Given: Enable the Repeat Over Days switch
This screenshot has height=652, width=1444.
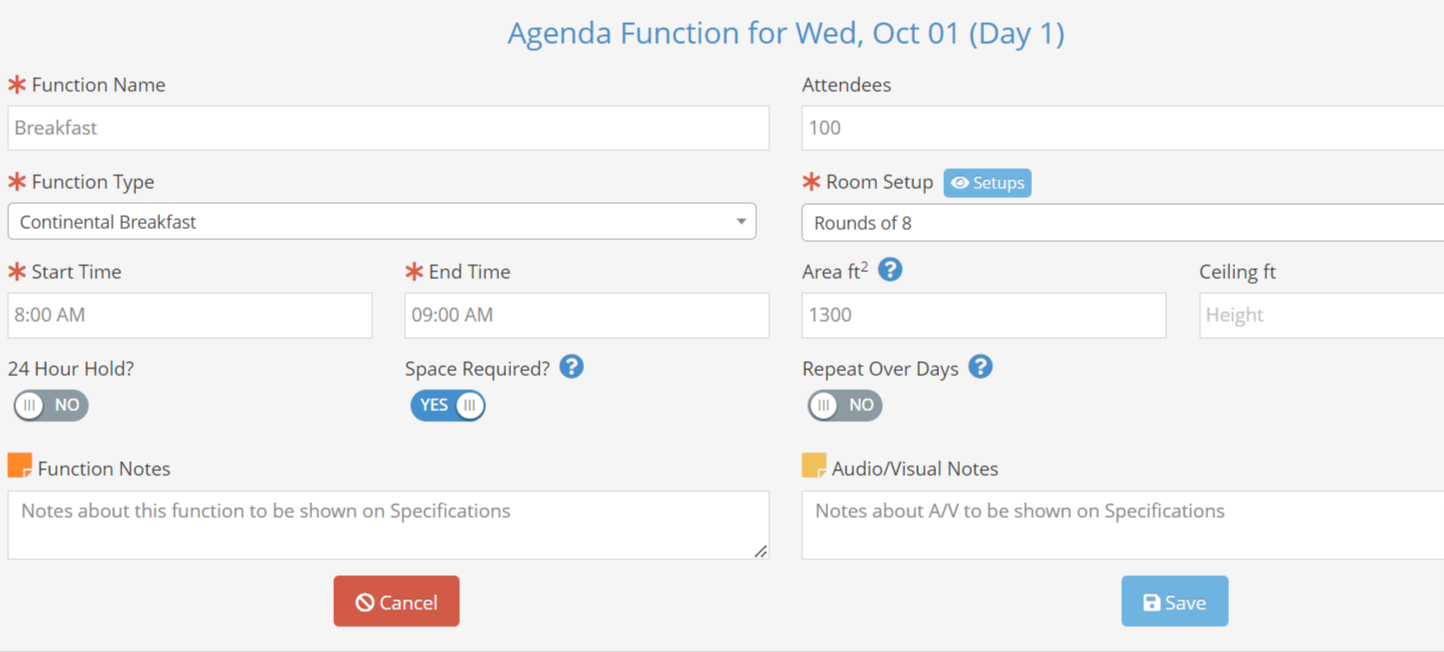Looking at the screenshot, I should [x=845, y=405].
